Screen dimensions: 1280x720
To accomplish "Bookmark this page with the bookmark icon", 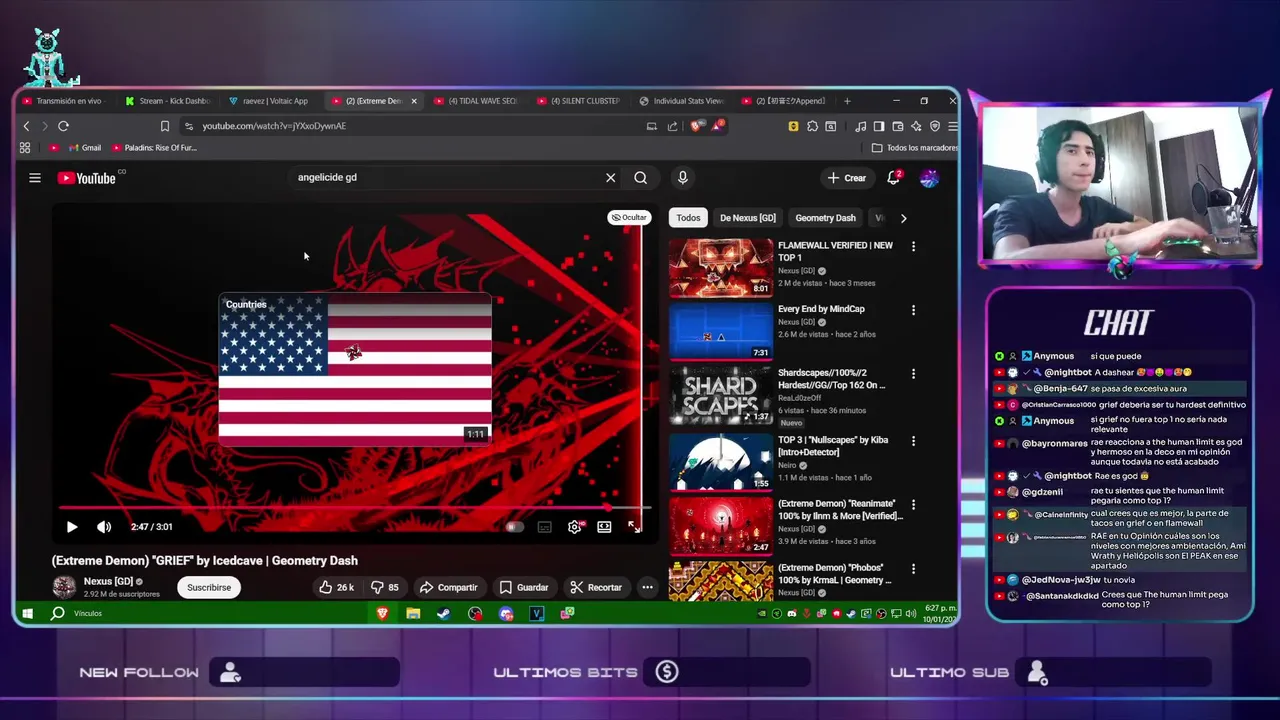I will [x=165, y=126].
